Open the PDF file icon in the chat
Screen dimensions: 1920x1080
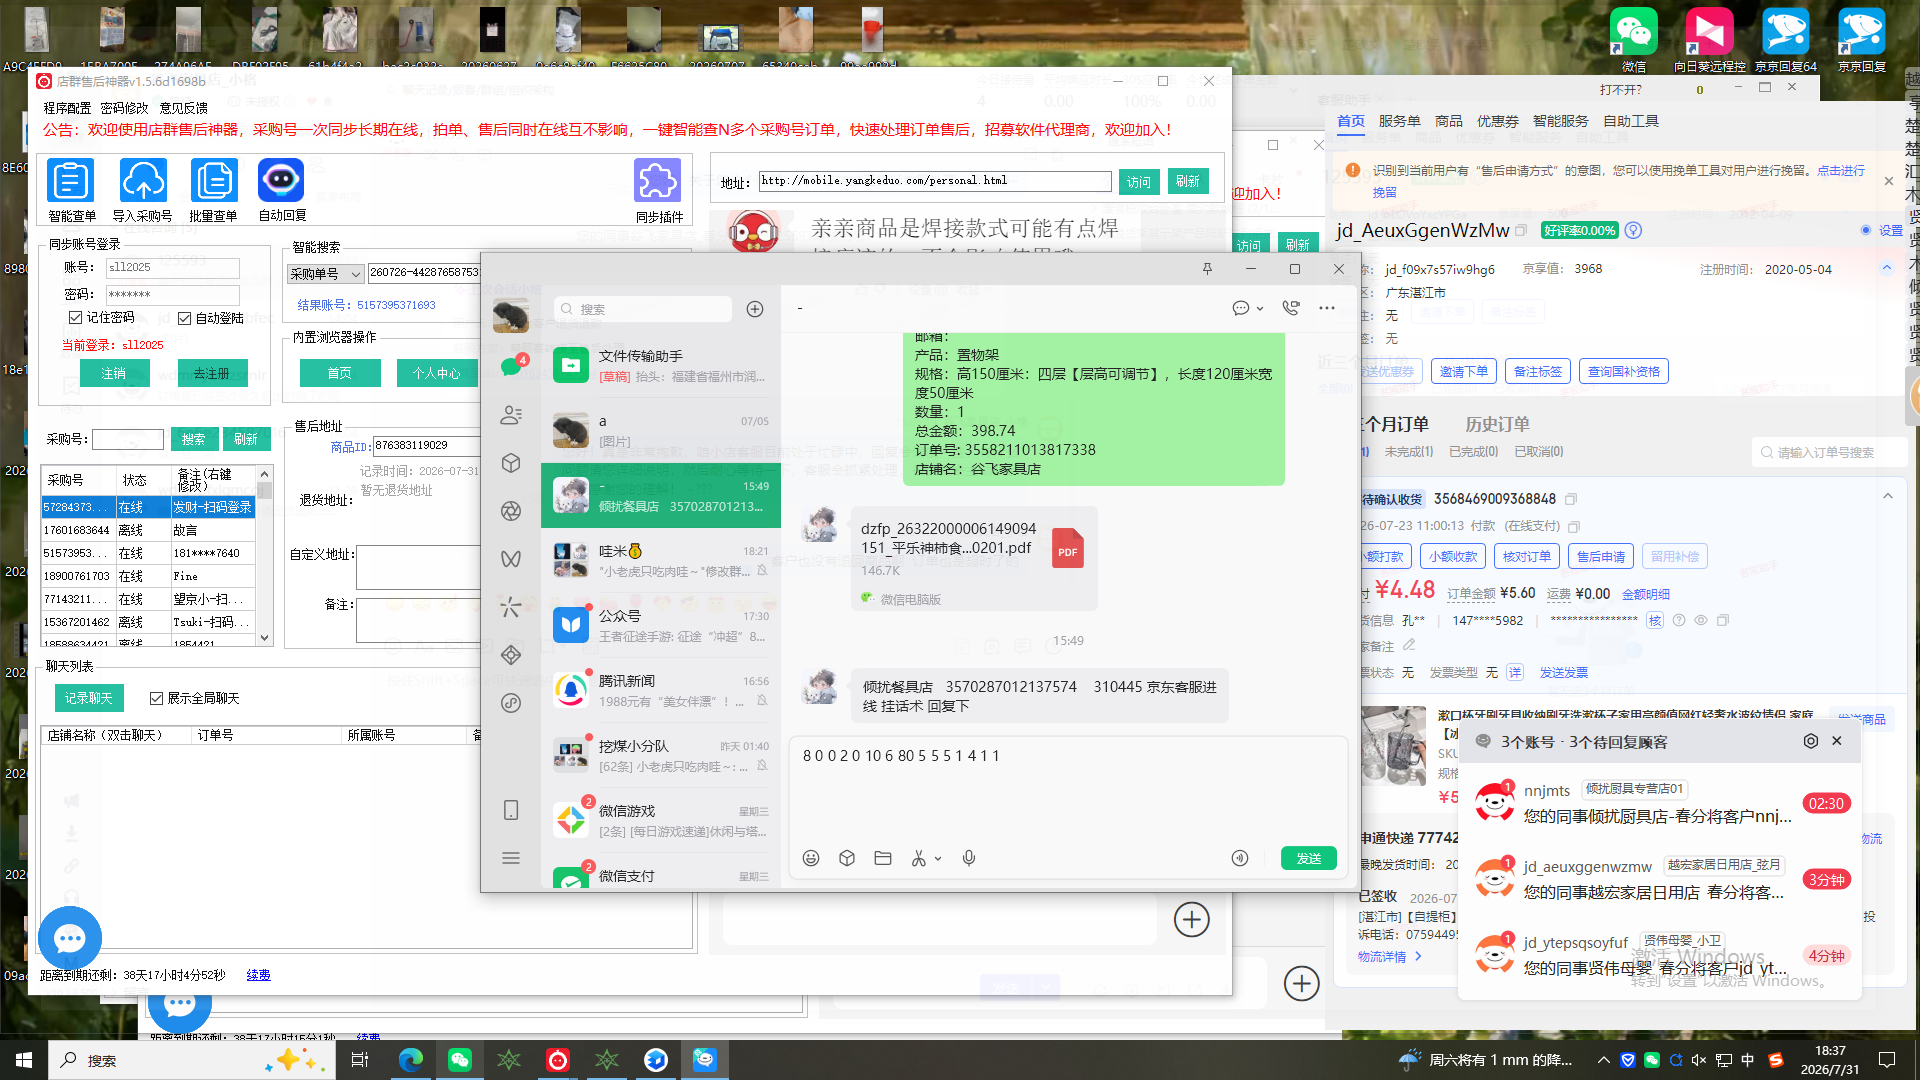click(1068, 549)
